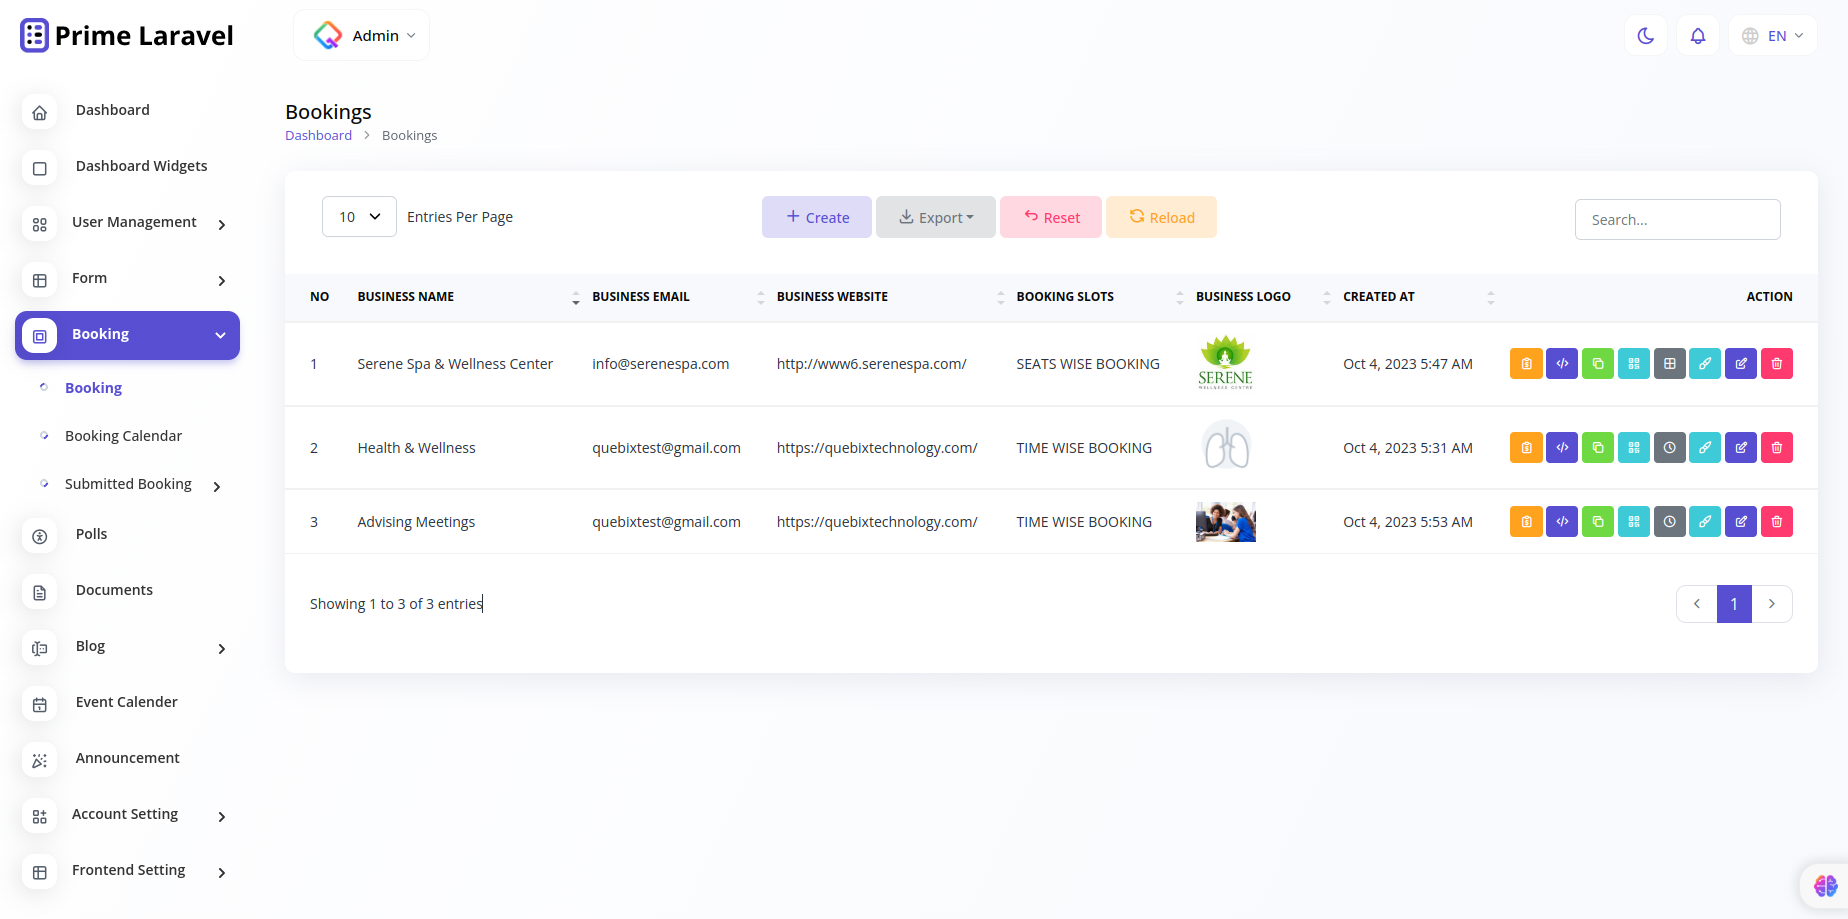The width and height of the screenshot is (1848, 919).
Task: Click the time slots clock icon for Health & Wellness
Action: [x=1669, y=447]
